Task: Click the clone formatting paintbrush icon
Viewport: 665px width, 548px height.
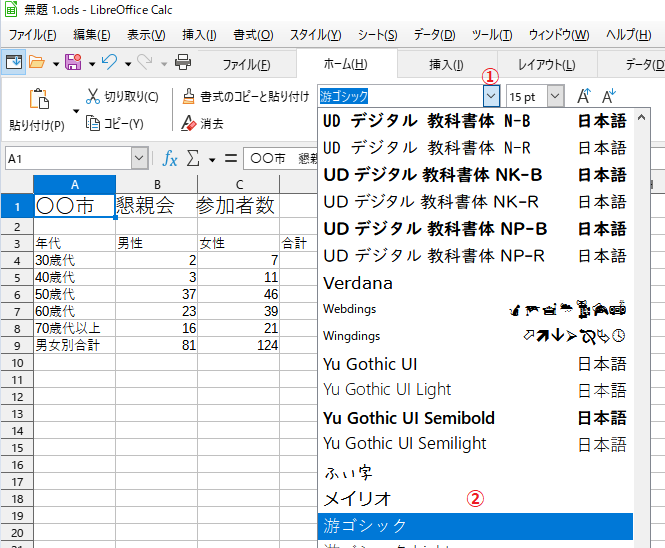Action: 188,96
